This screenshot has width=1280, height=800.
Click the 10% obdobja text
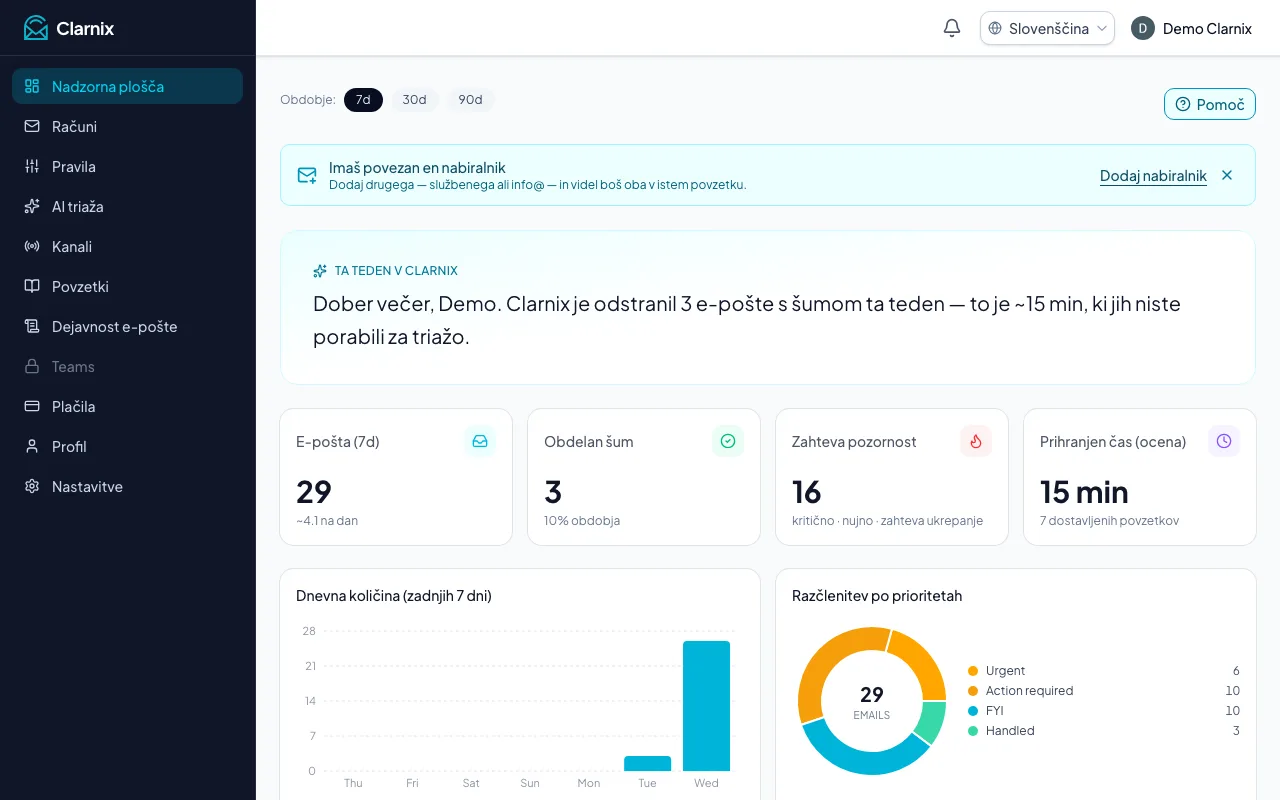pyautogui.click(x=582, y=521)
